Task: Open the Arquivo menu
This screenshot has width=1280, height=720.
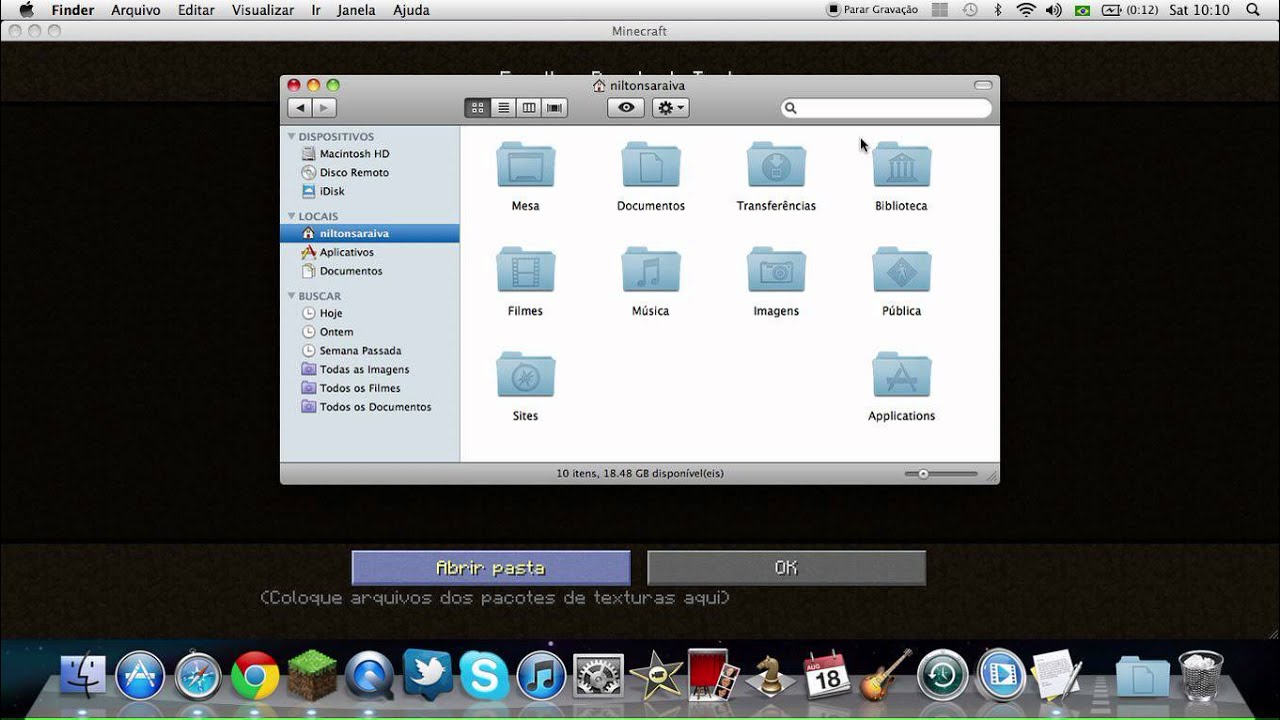Action: pos(136,10)
